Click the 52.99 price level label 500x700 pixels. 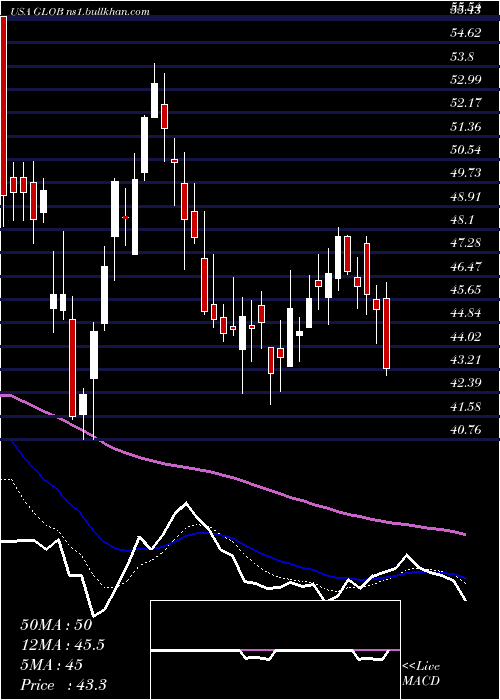coord(466,79)
